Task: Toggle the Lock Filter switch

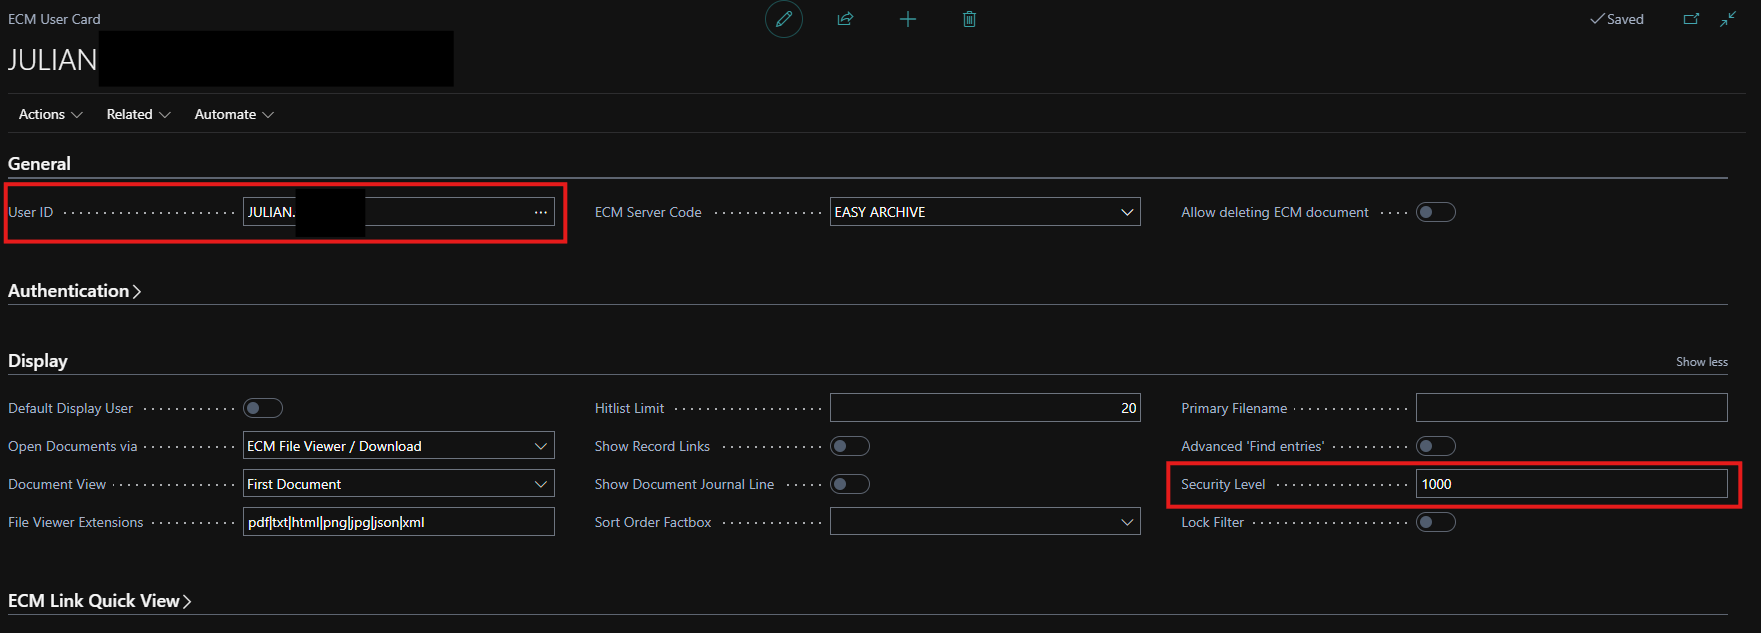Action: coord(1435,522)
